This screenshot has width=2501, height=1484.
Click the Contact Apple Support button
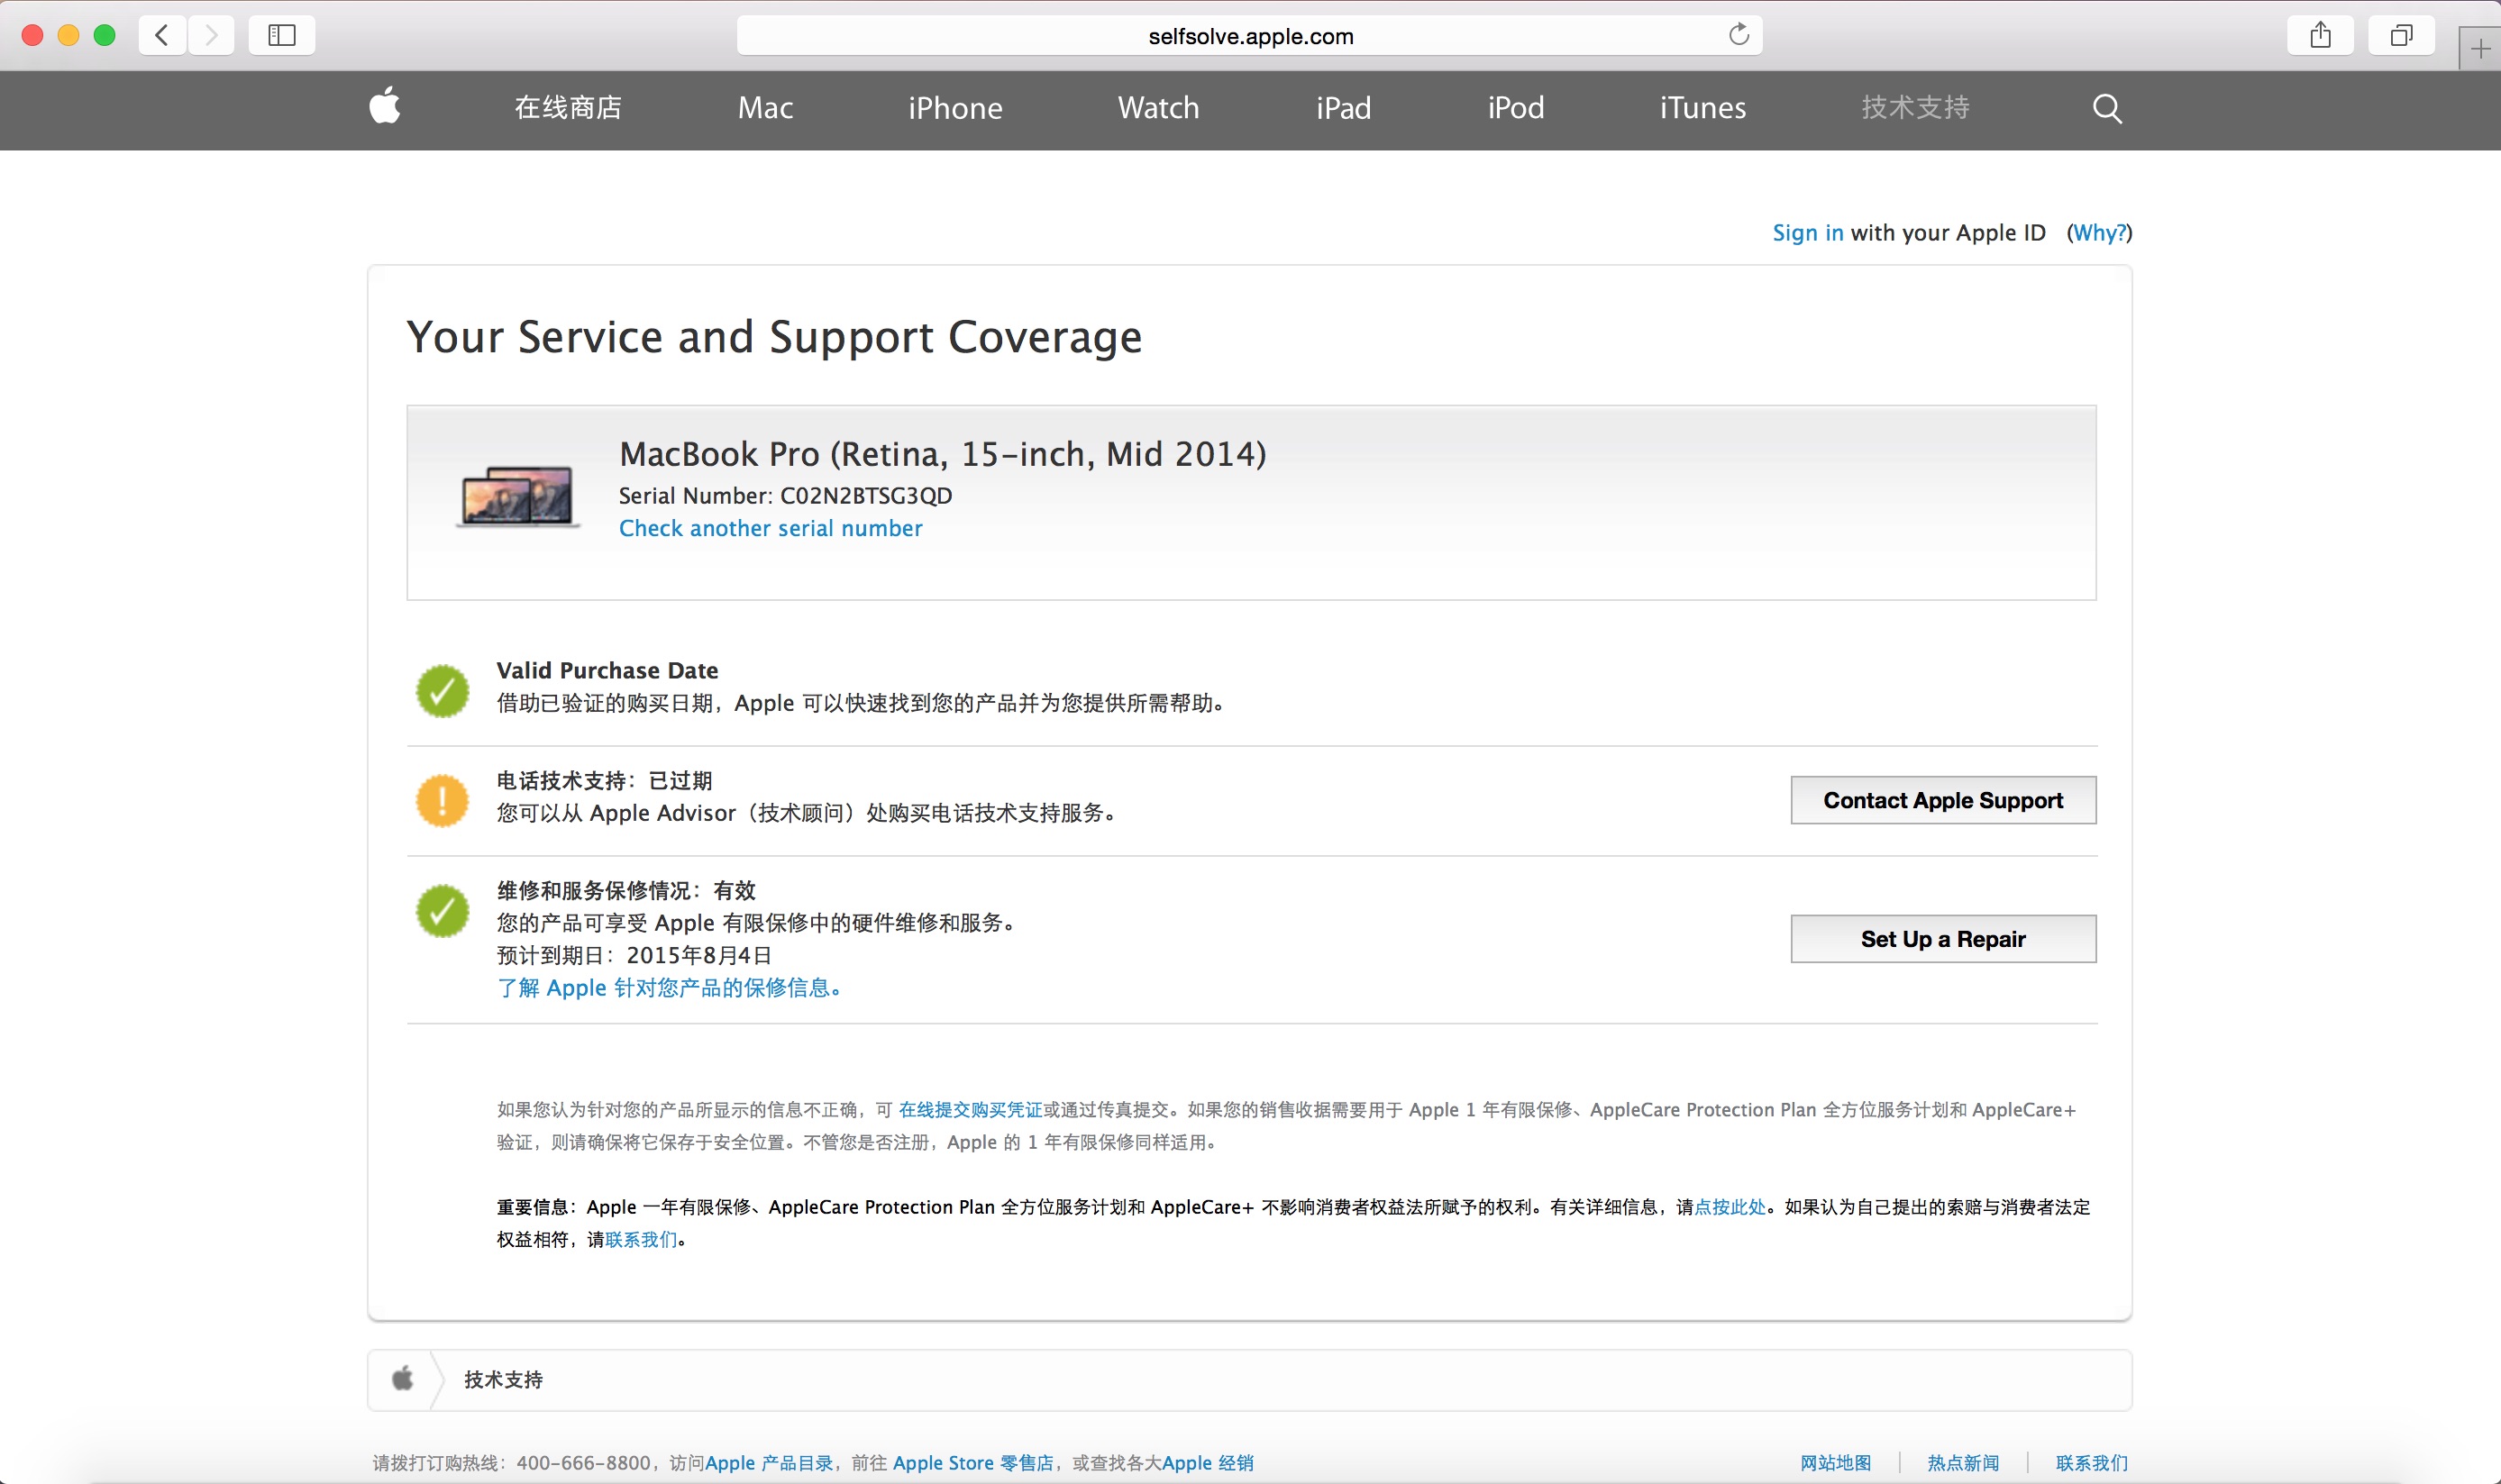pyautogui.click(x=1943, y=800)
